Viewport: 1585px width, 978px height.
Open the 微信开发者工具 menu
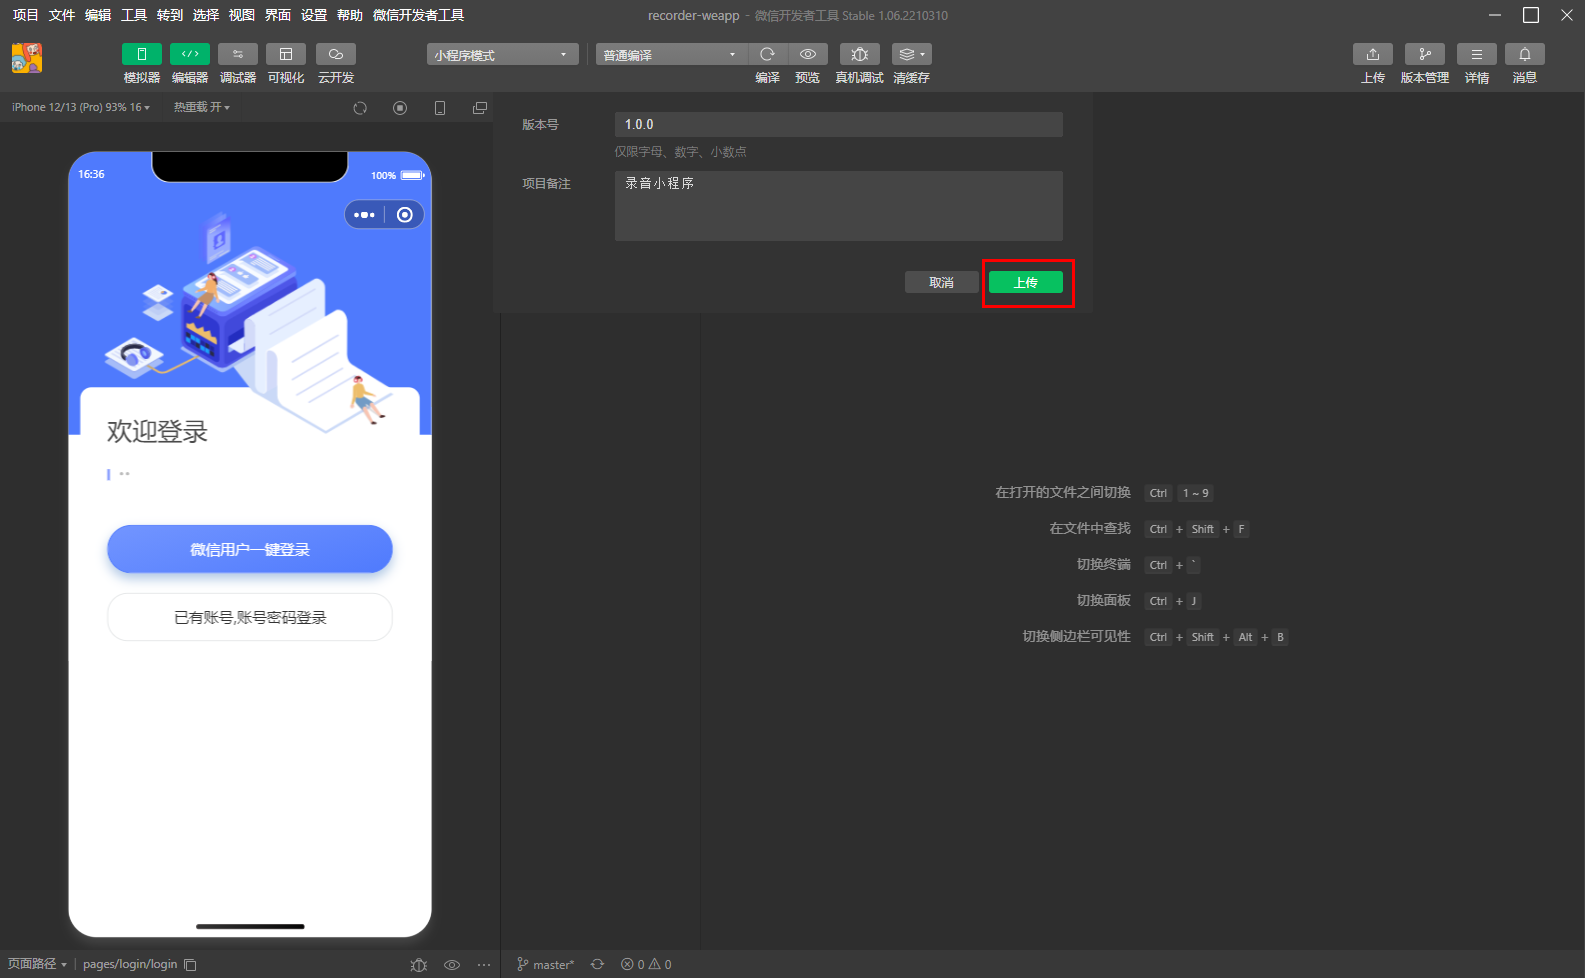[418, 15]
